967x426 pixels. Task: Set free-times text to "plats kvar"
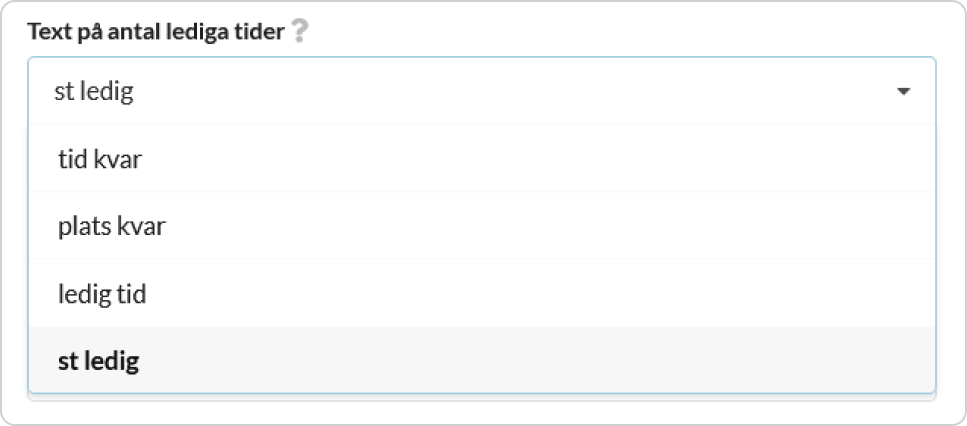pyautogui.click(x=482, y=226)
